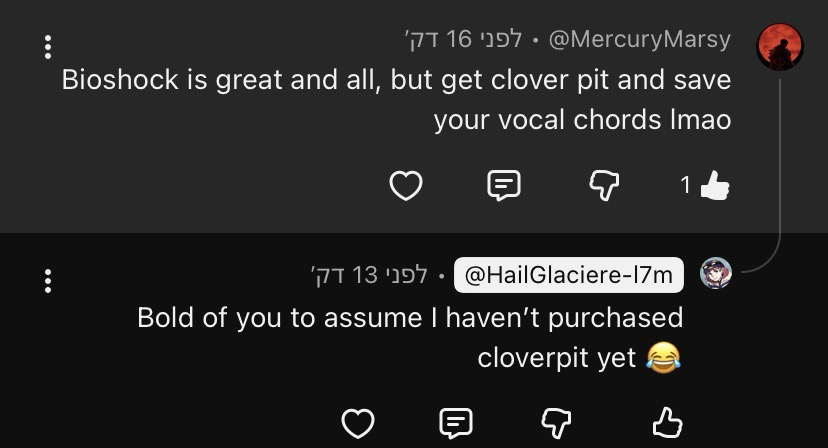Open three-dot menu for MercuryMarsy comment
Viewport: 828px width, 448px height.
pyautogui.click(x=47, y=47)
